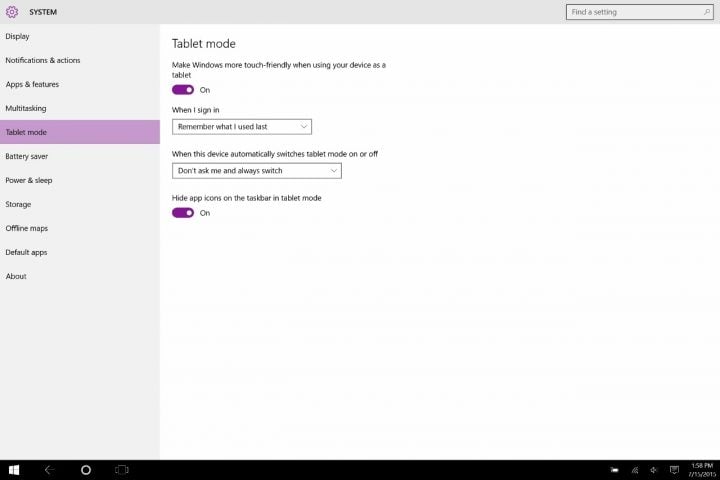Open Notifications & actions settings
This screenshot has width=720, height=480.
(80, 60)
